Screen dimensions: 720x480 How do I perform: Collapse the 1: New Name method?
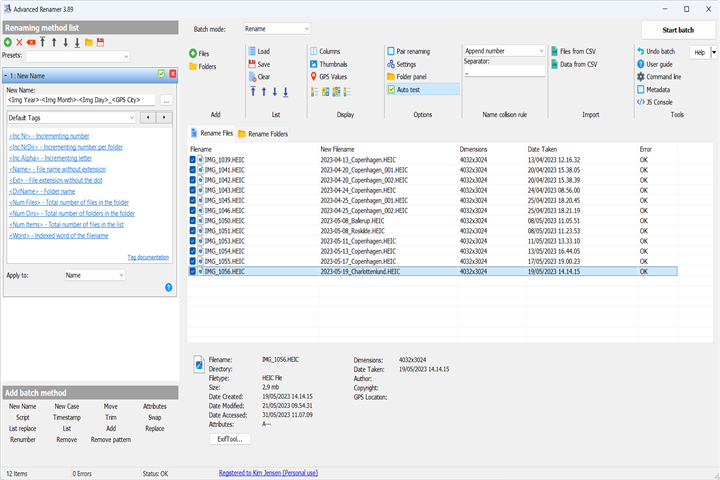click(6, 76)
